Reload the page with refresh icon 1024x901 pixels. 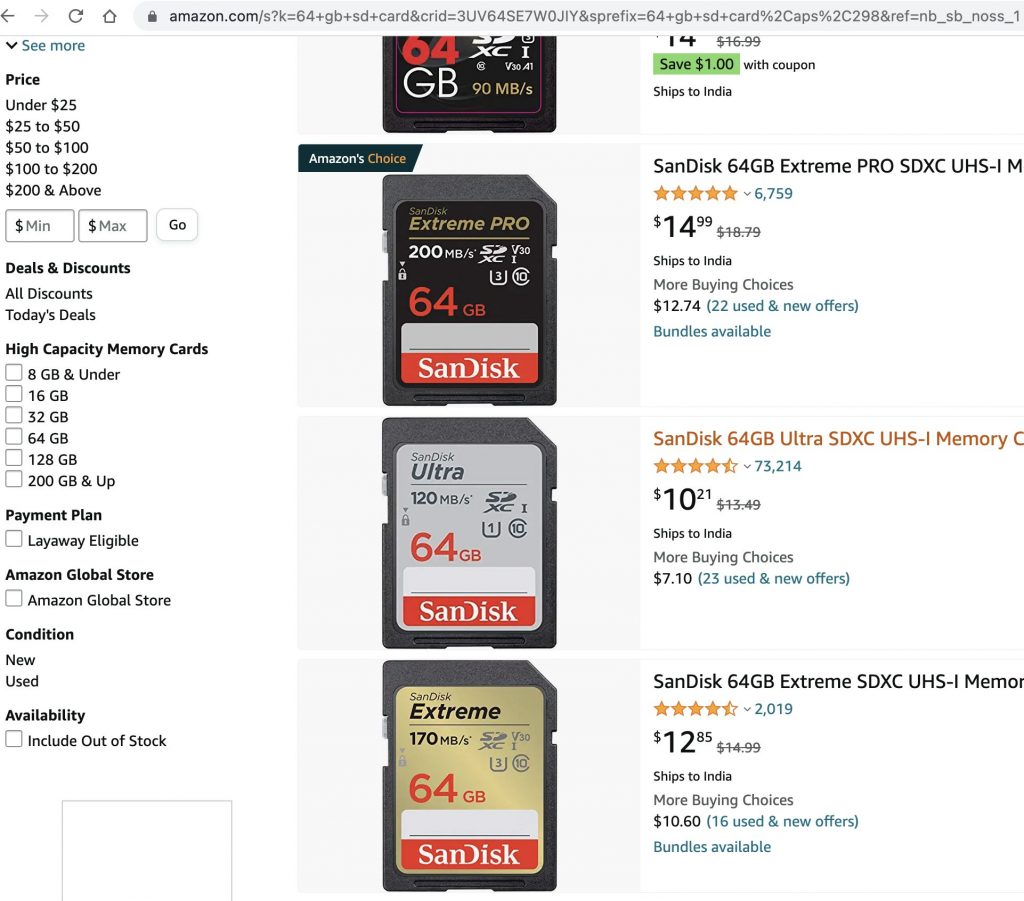(75, 16)
